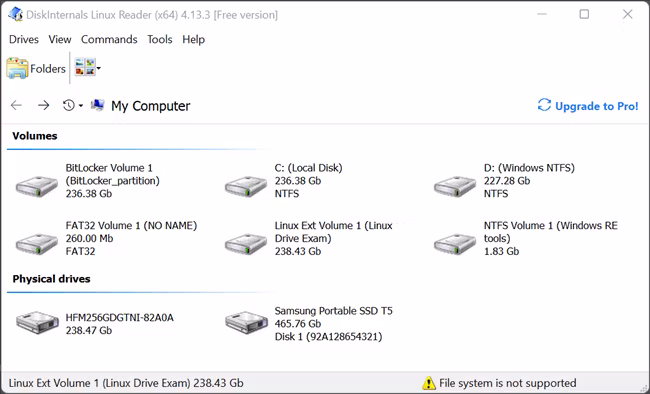This screenshot has width=650, height=394.
Task: Select the Linux Ext Volume 1 drive icon
Action: pos(246,244)
